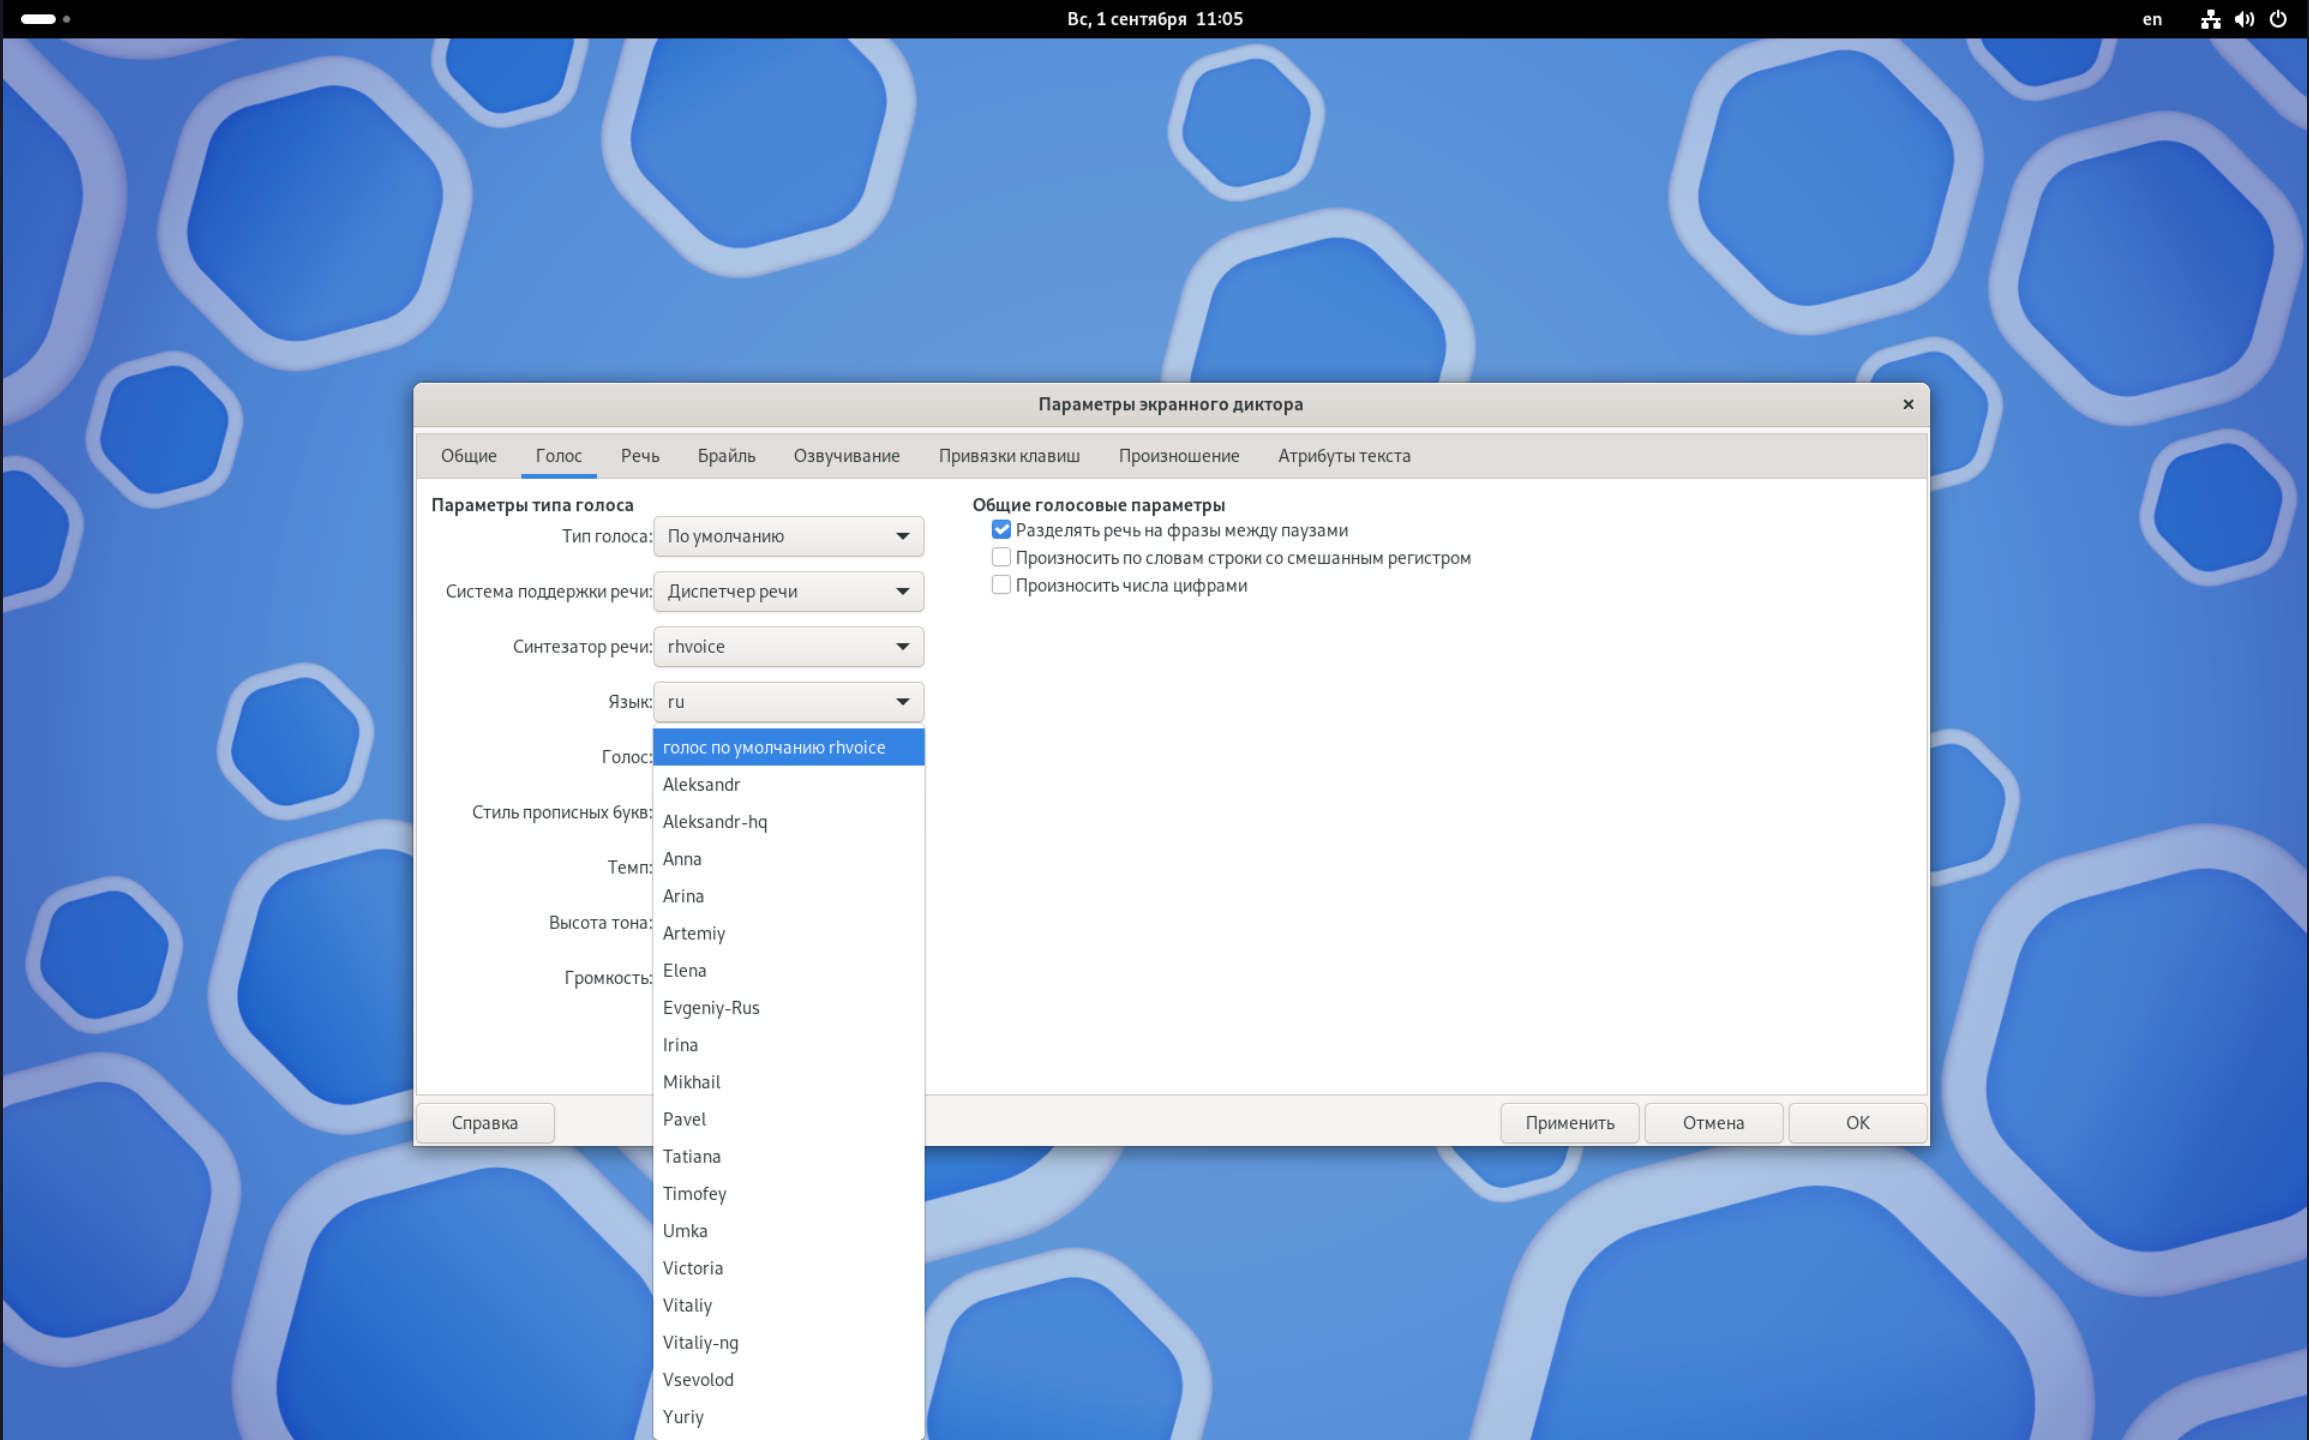Viewport: 2309px width, 1440px height.
Task: Select the Irina voice
Action: point(788,1044)
